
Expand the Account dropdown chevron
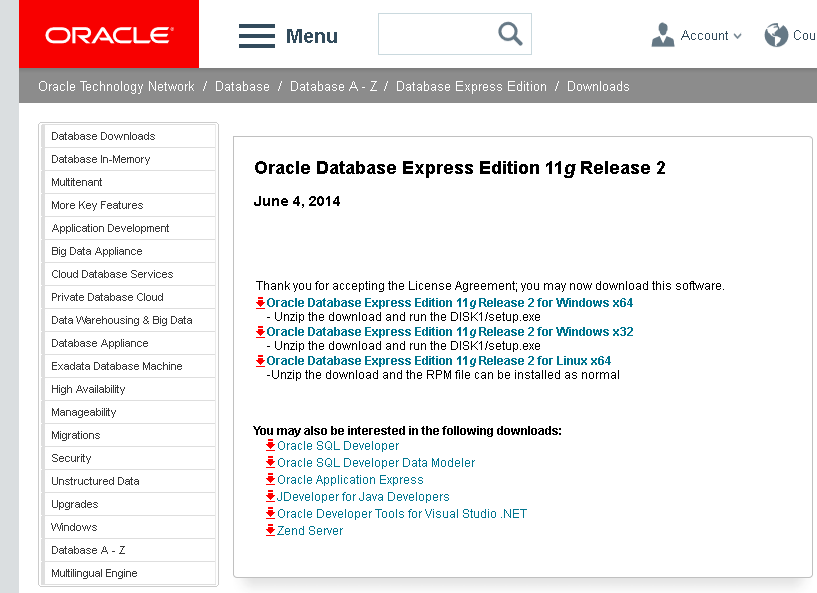(737, 36)
